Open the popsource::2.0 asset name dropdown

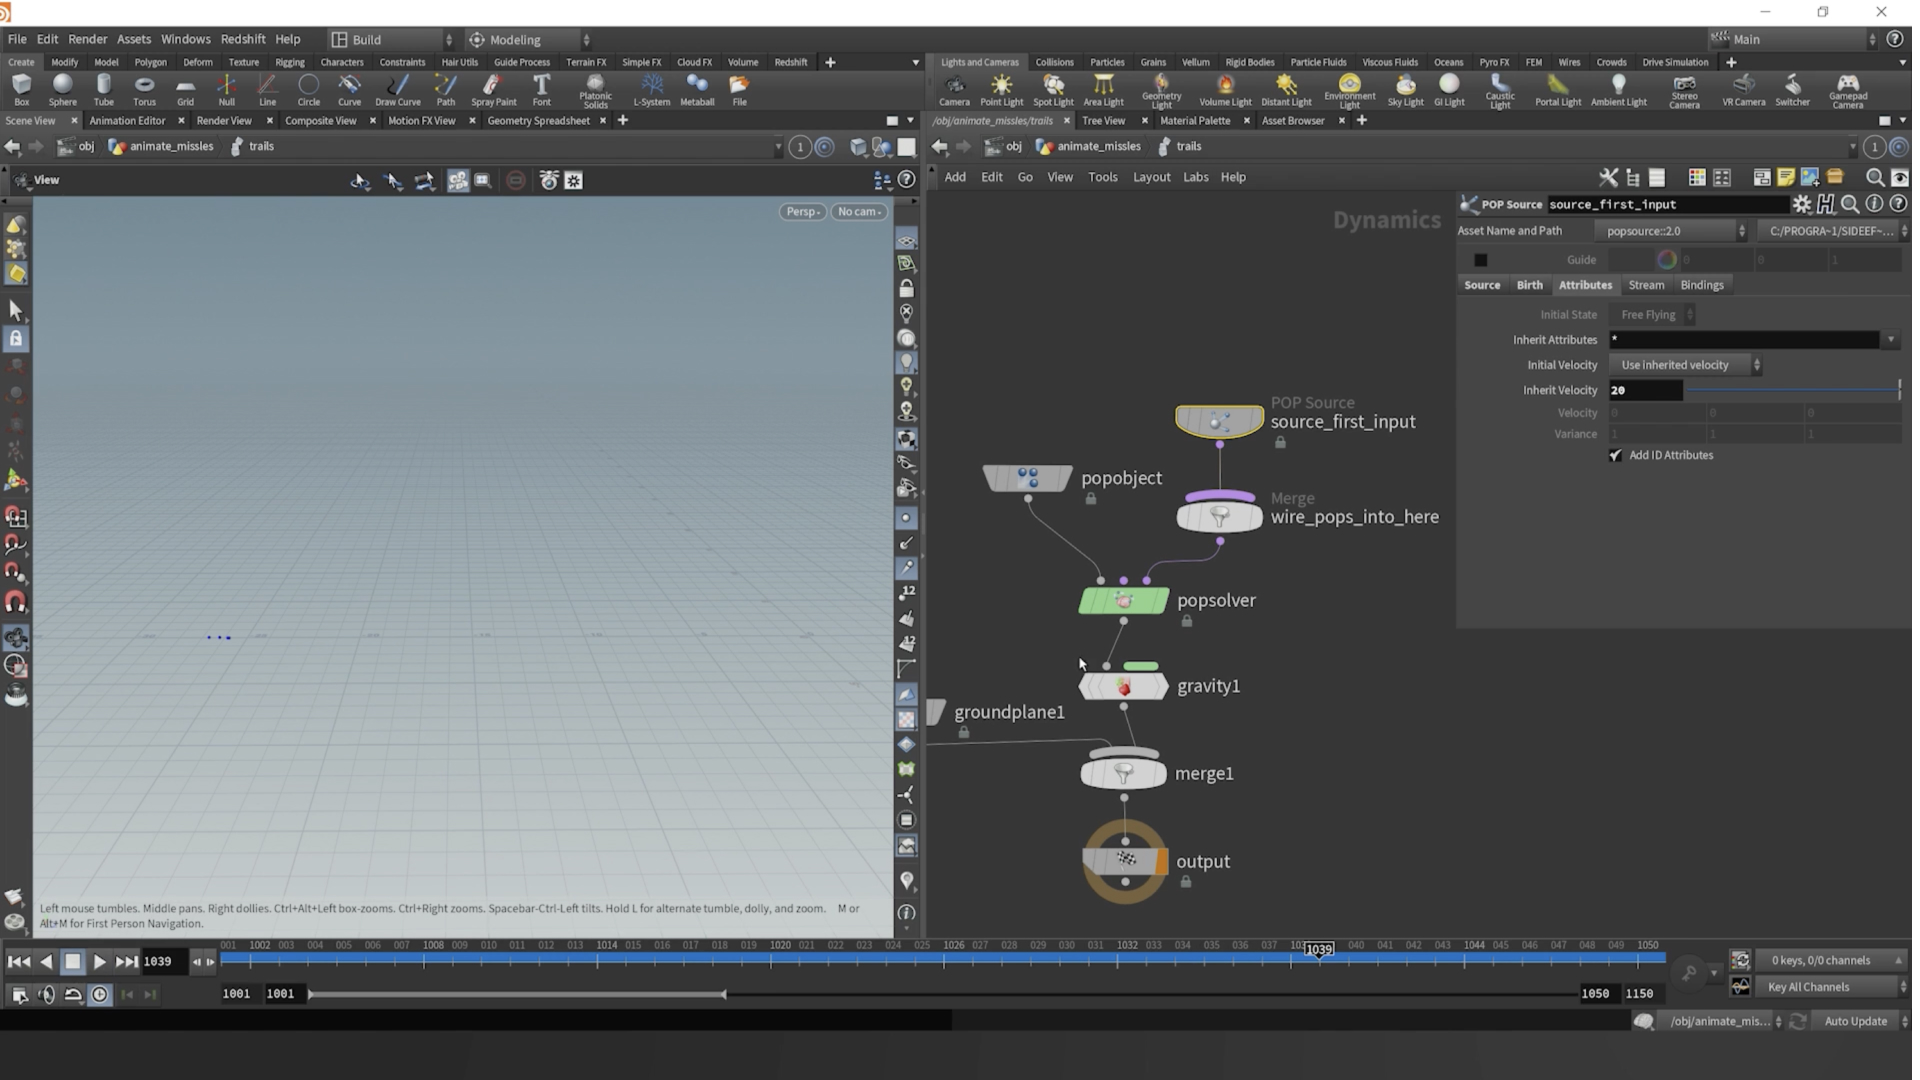pos(1671,231)
